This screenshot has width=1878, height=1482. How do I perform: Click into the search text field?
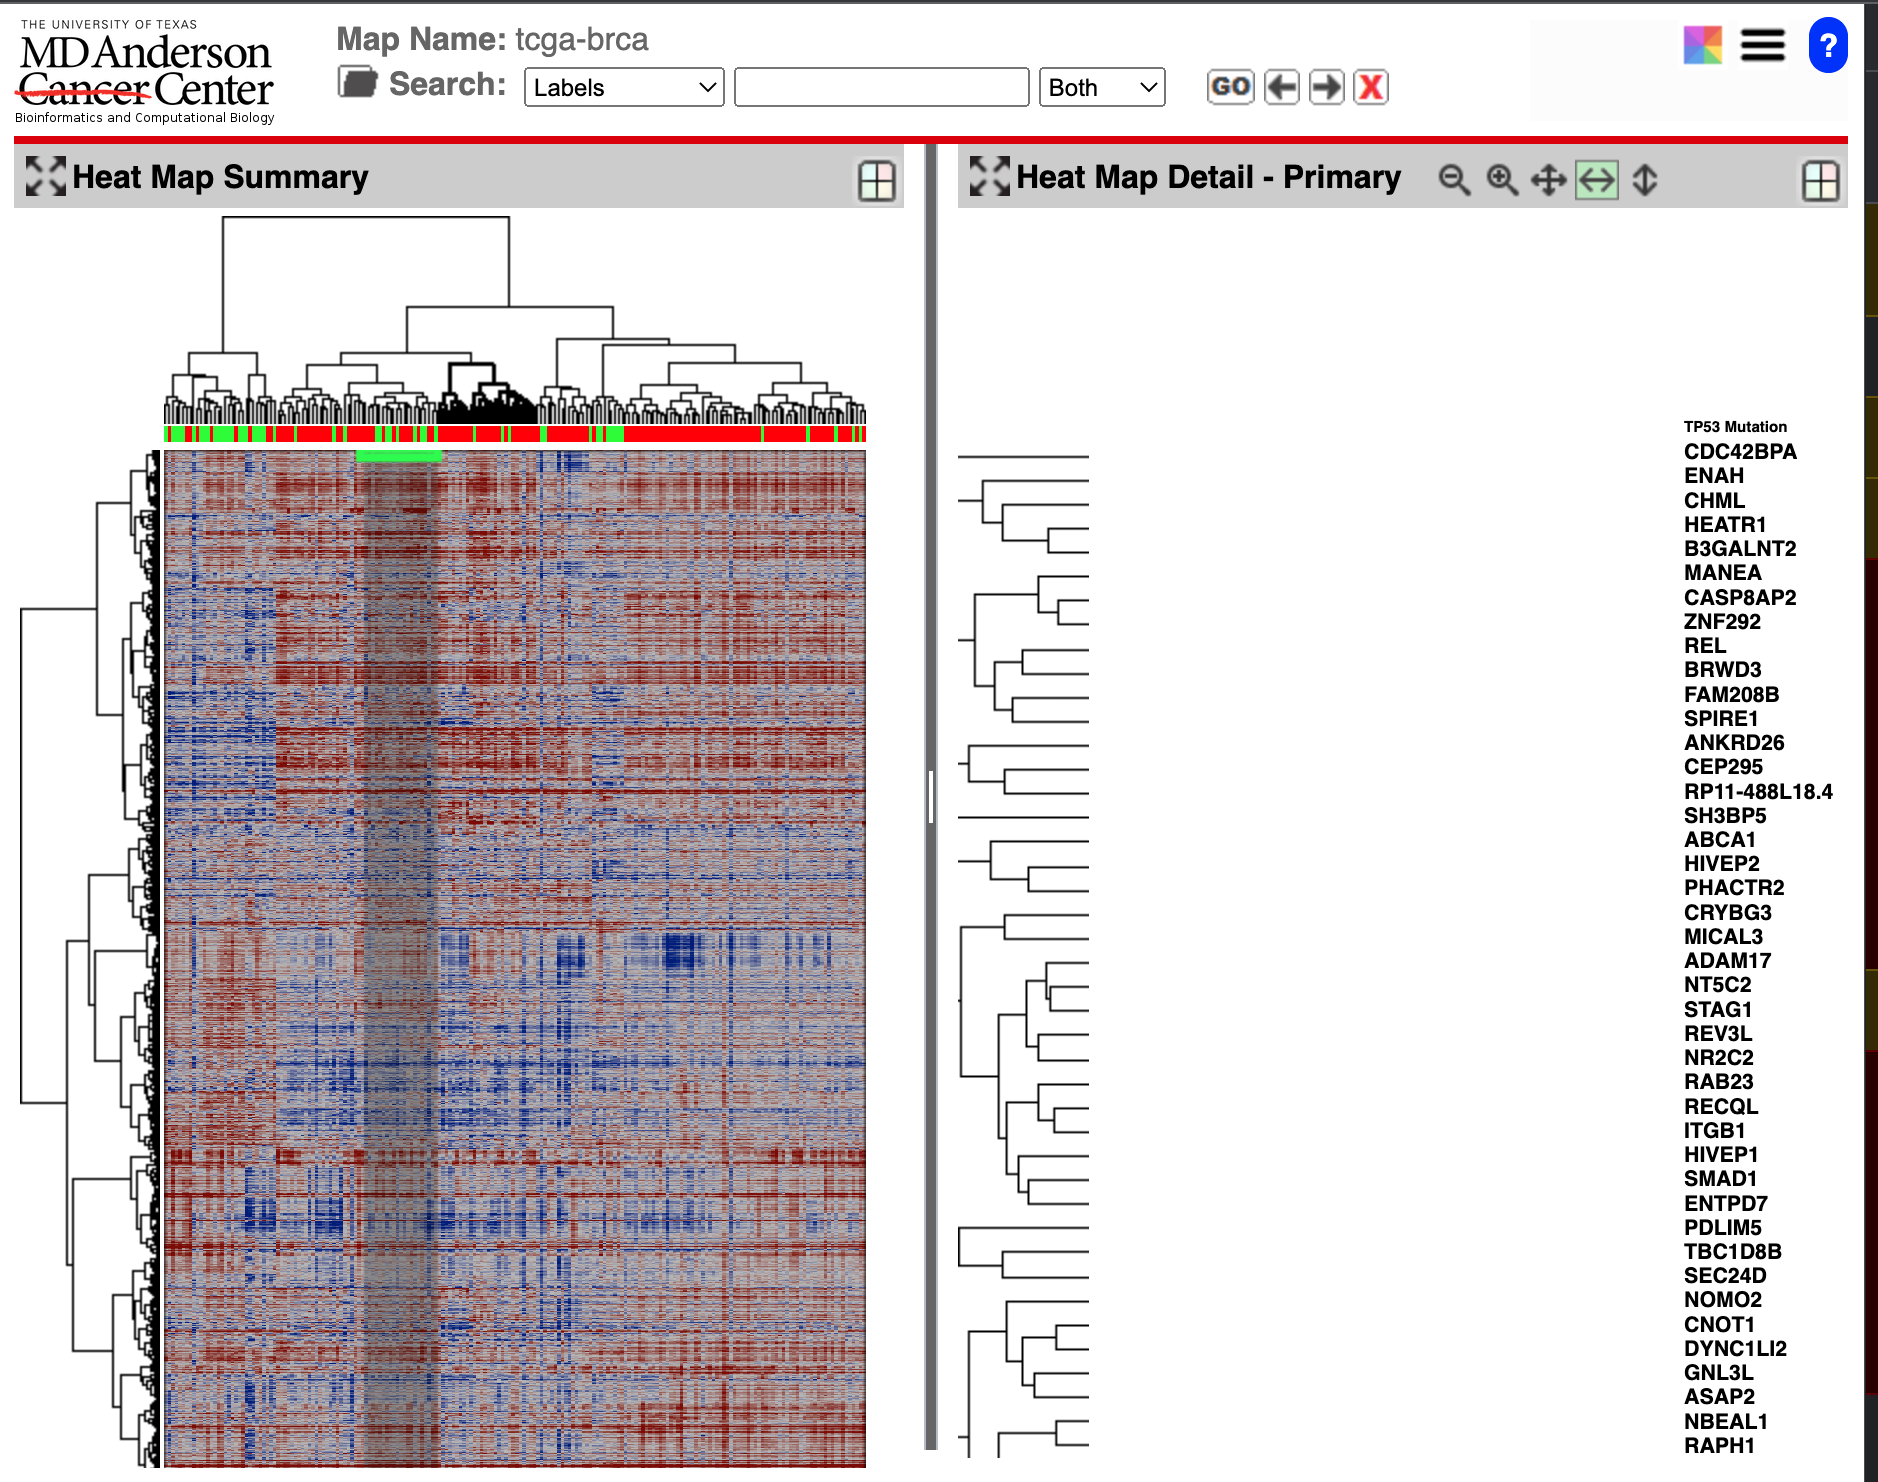click(882, 87)
